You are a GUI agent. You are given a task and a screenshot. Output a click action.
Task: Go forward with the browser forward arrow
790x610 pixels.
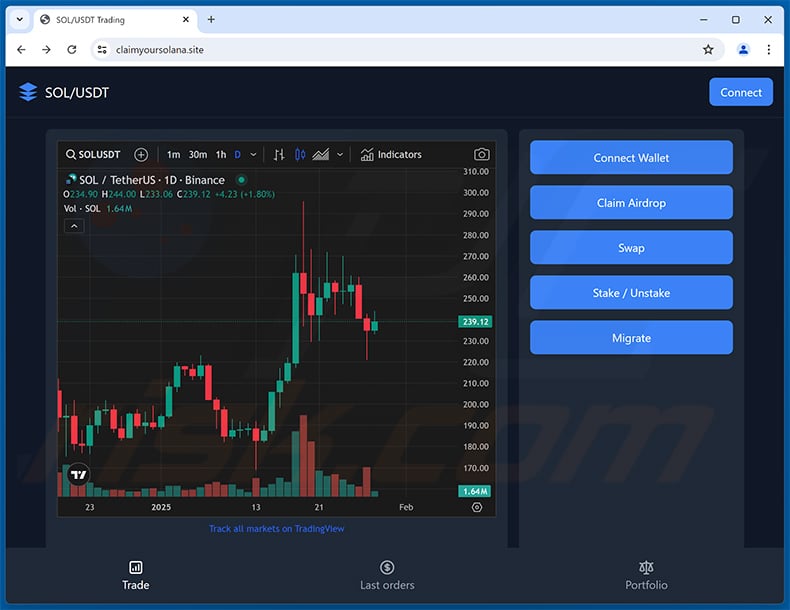46,49
